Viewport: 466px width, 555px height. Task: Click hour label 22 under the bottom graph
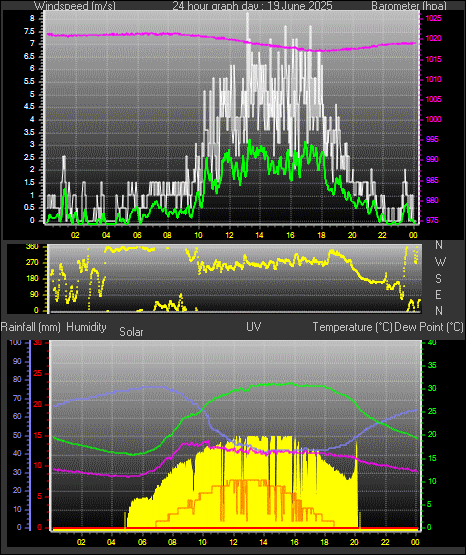point(385,542)
